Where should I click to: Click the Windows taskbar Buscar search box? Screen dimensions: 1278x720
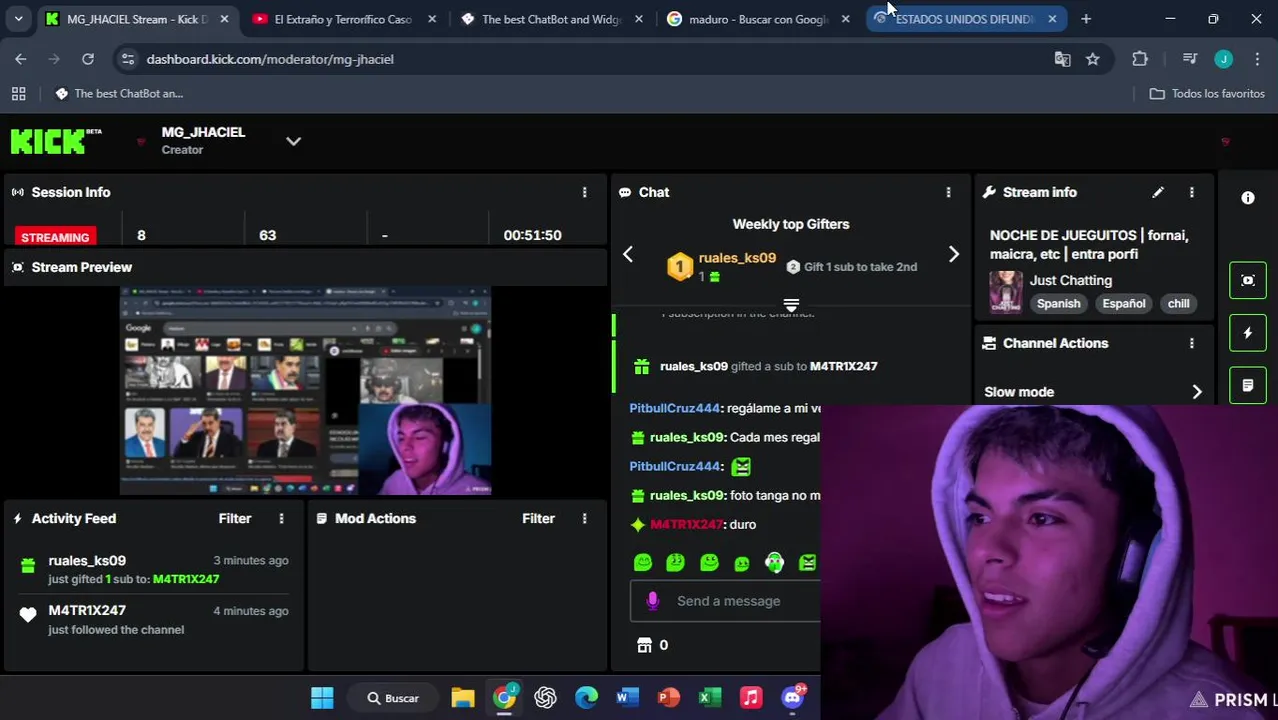point(394,697)
